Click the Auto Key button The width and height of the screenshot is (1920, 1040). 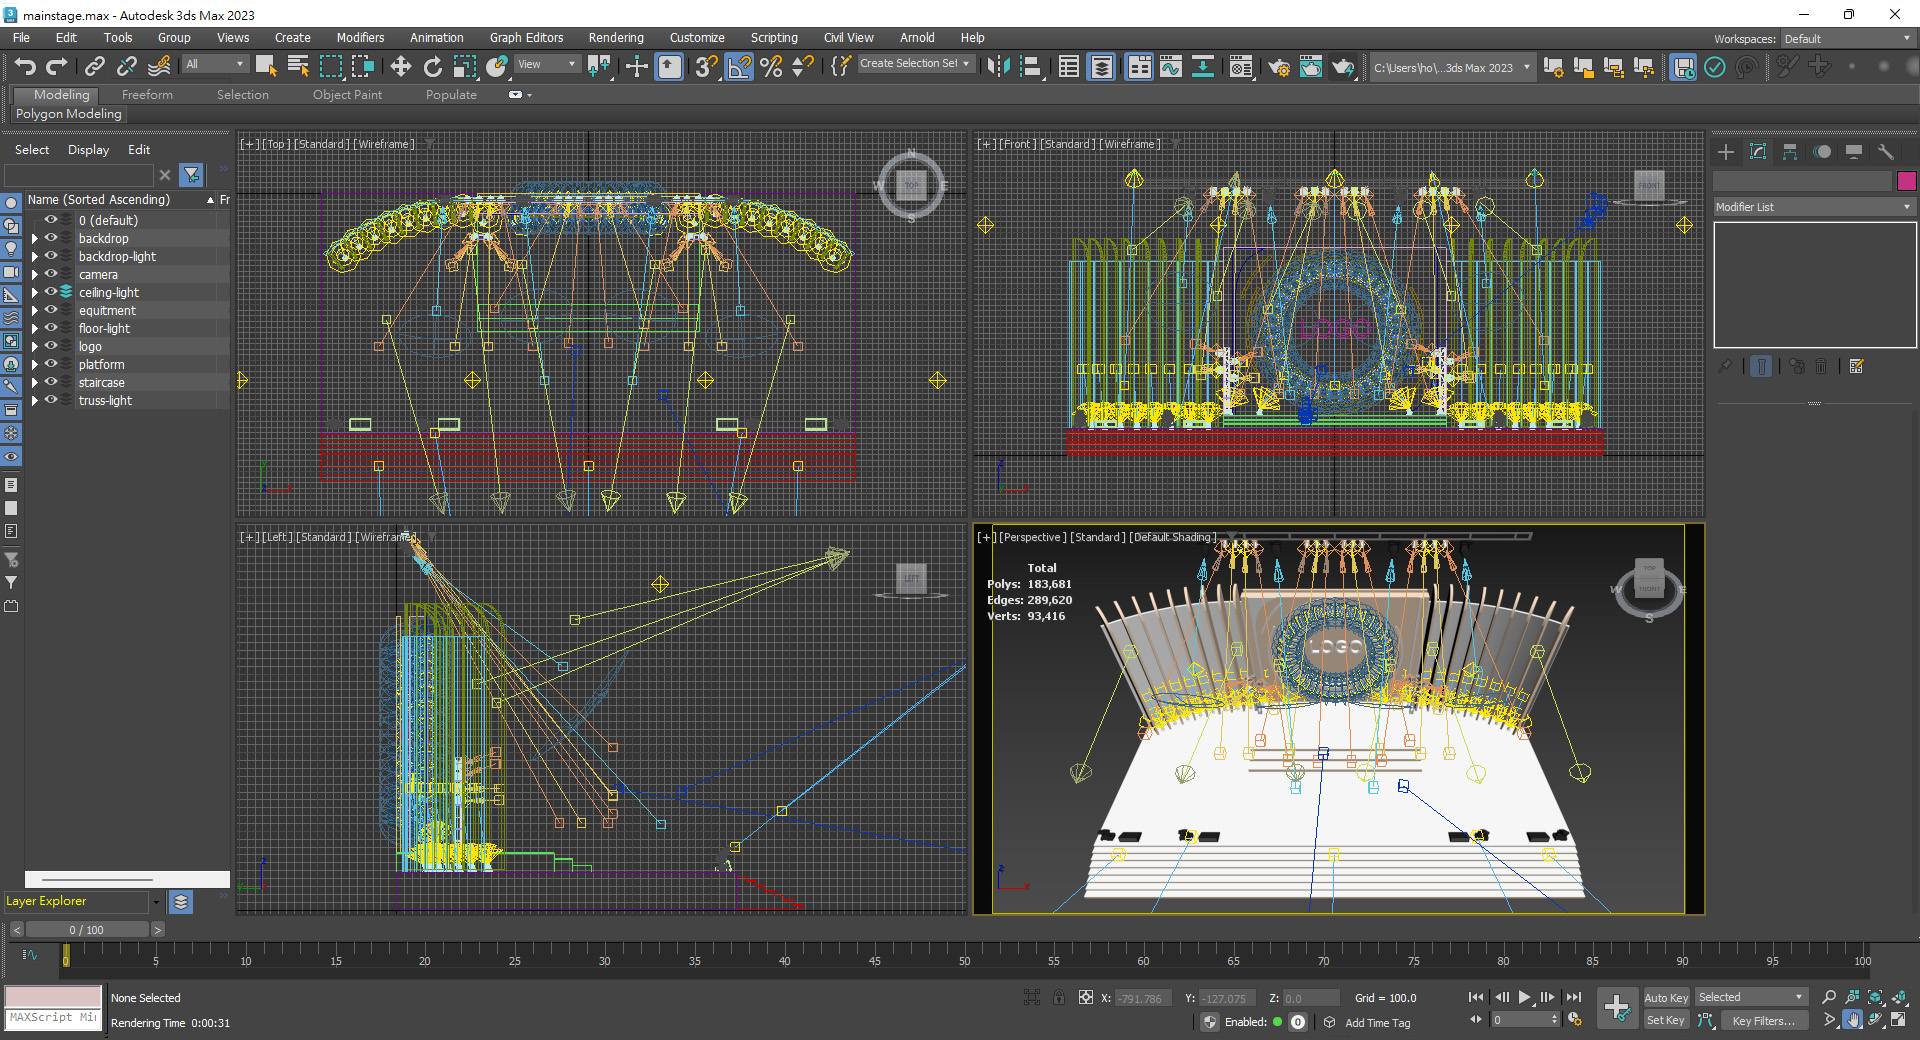click(1665, 997)
